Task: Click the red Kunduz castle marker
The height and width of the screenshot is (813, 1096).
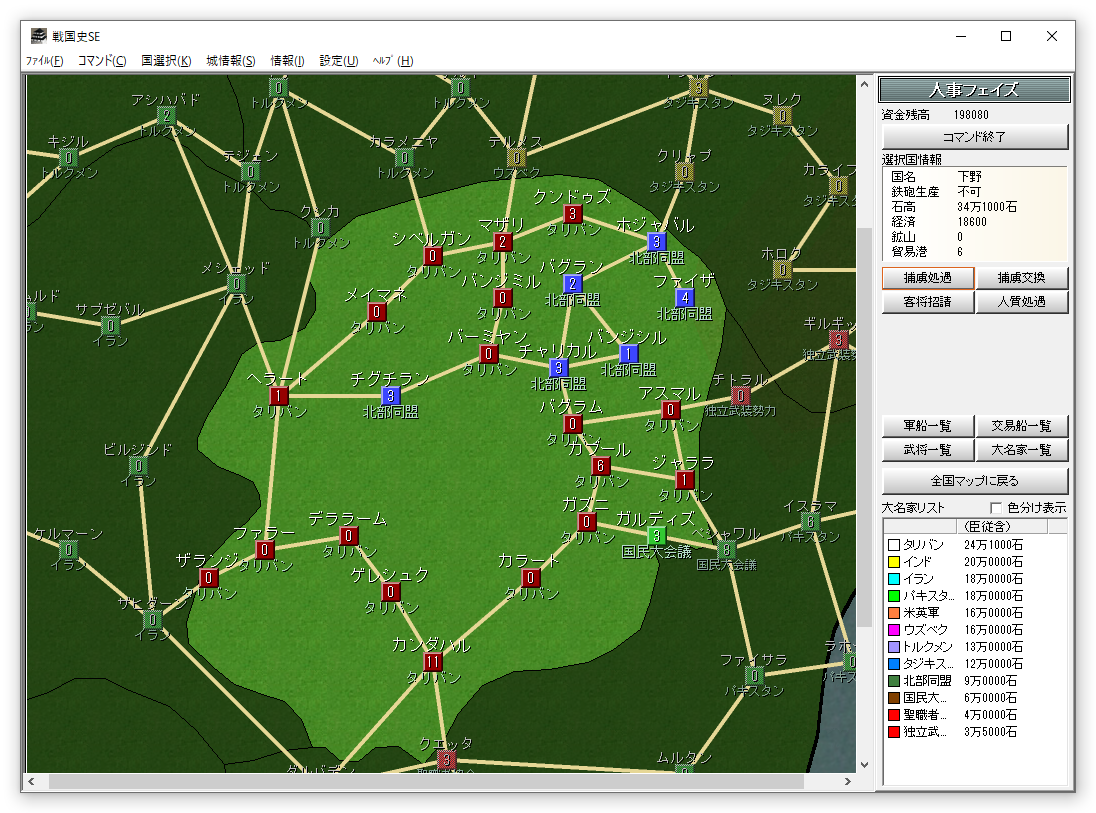Action: coord(573,214)
